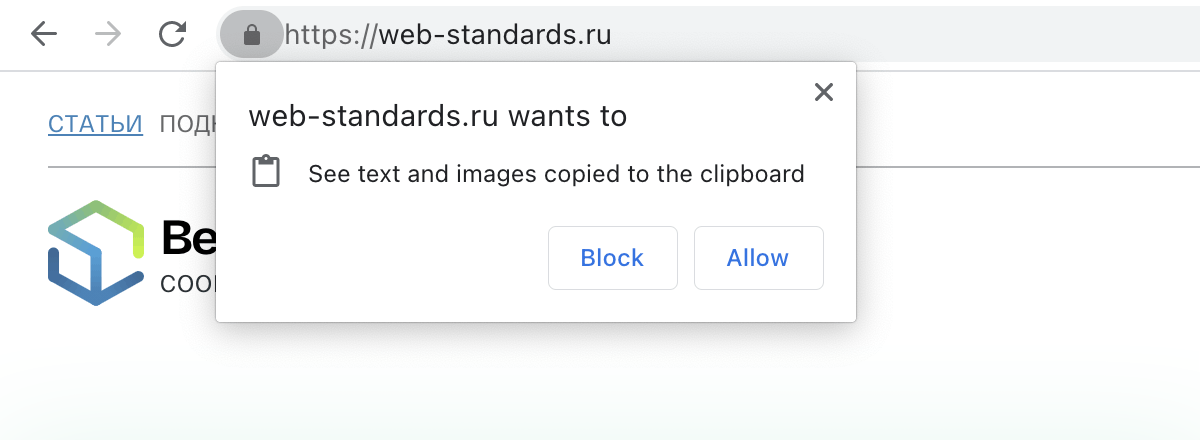Click the "web-standards.ru wants to" prompt title
Image resolution: width=1200 pixels, height=440 pixels.
tap(437, 116)
